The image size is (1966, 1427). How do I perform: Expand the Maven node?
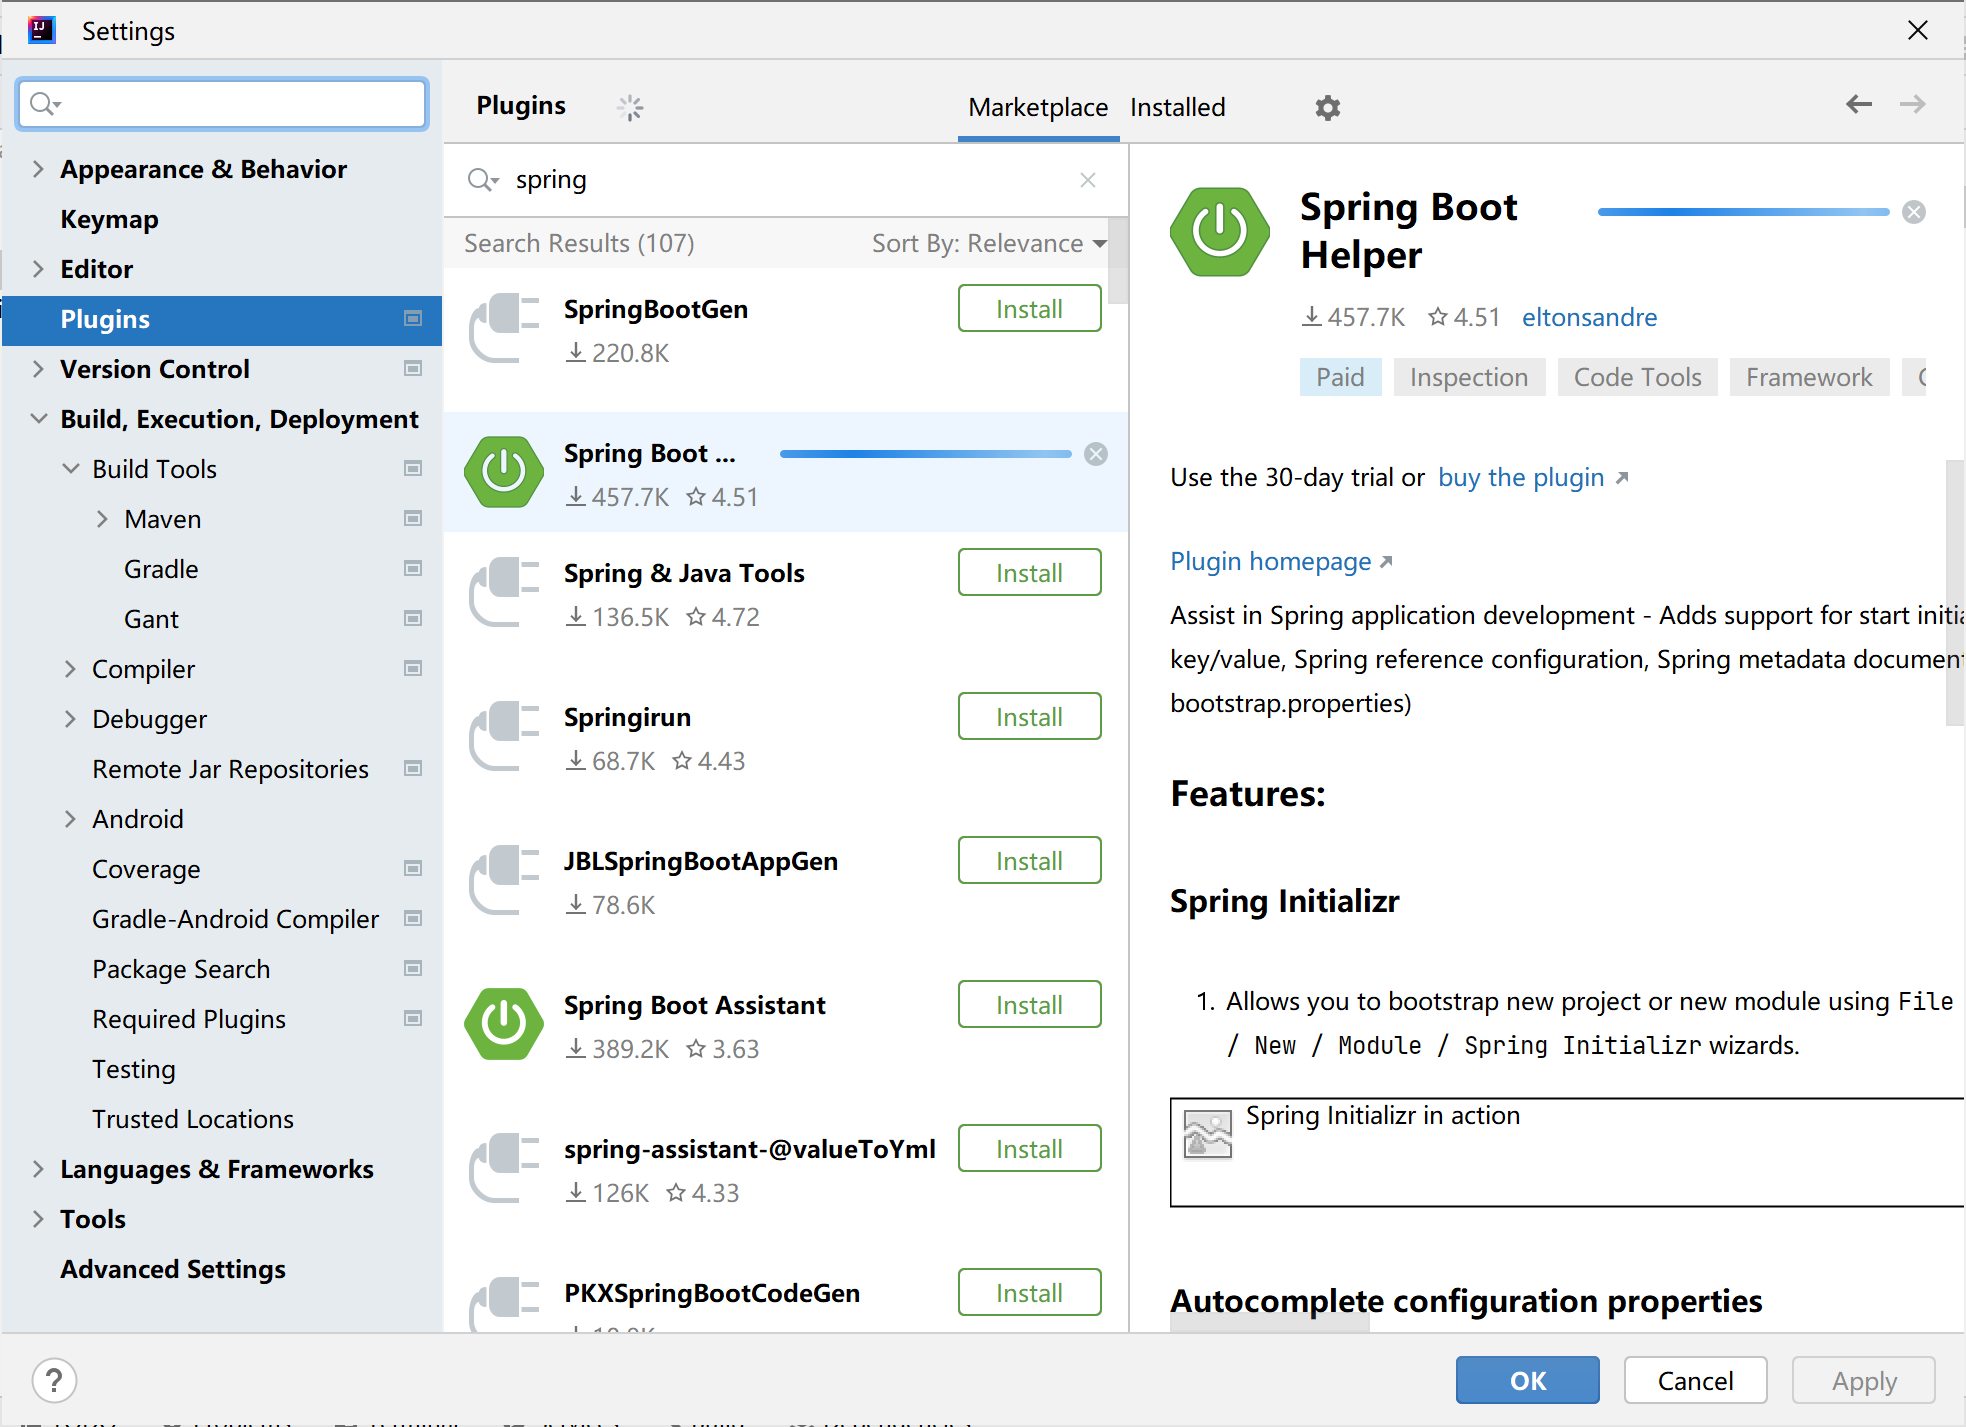[x=102, y=519]
